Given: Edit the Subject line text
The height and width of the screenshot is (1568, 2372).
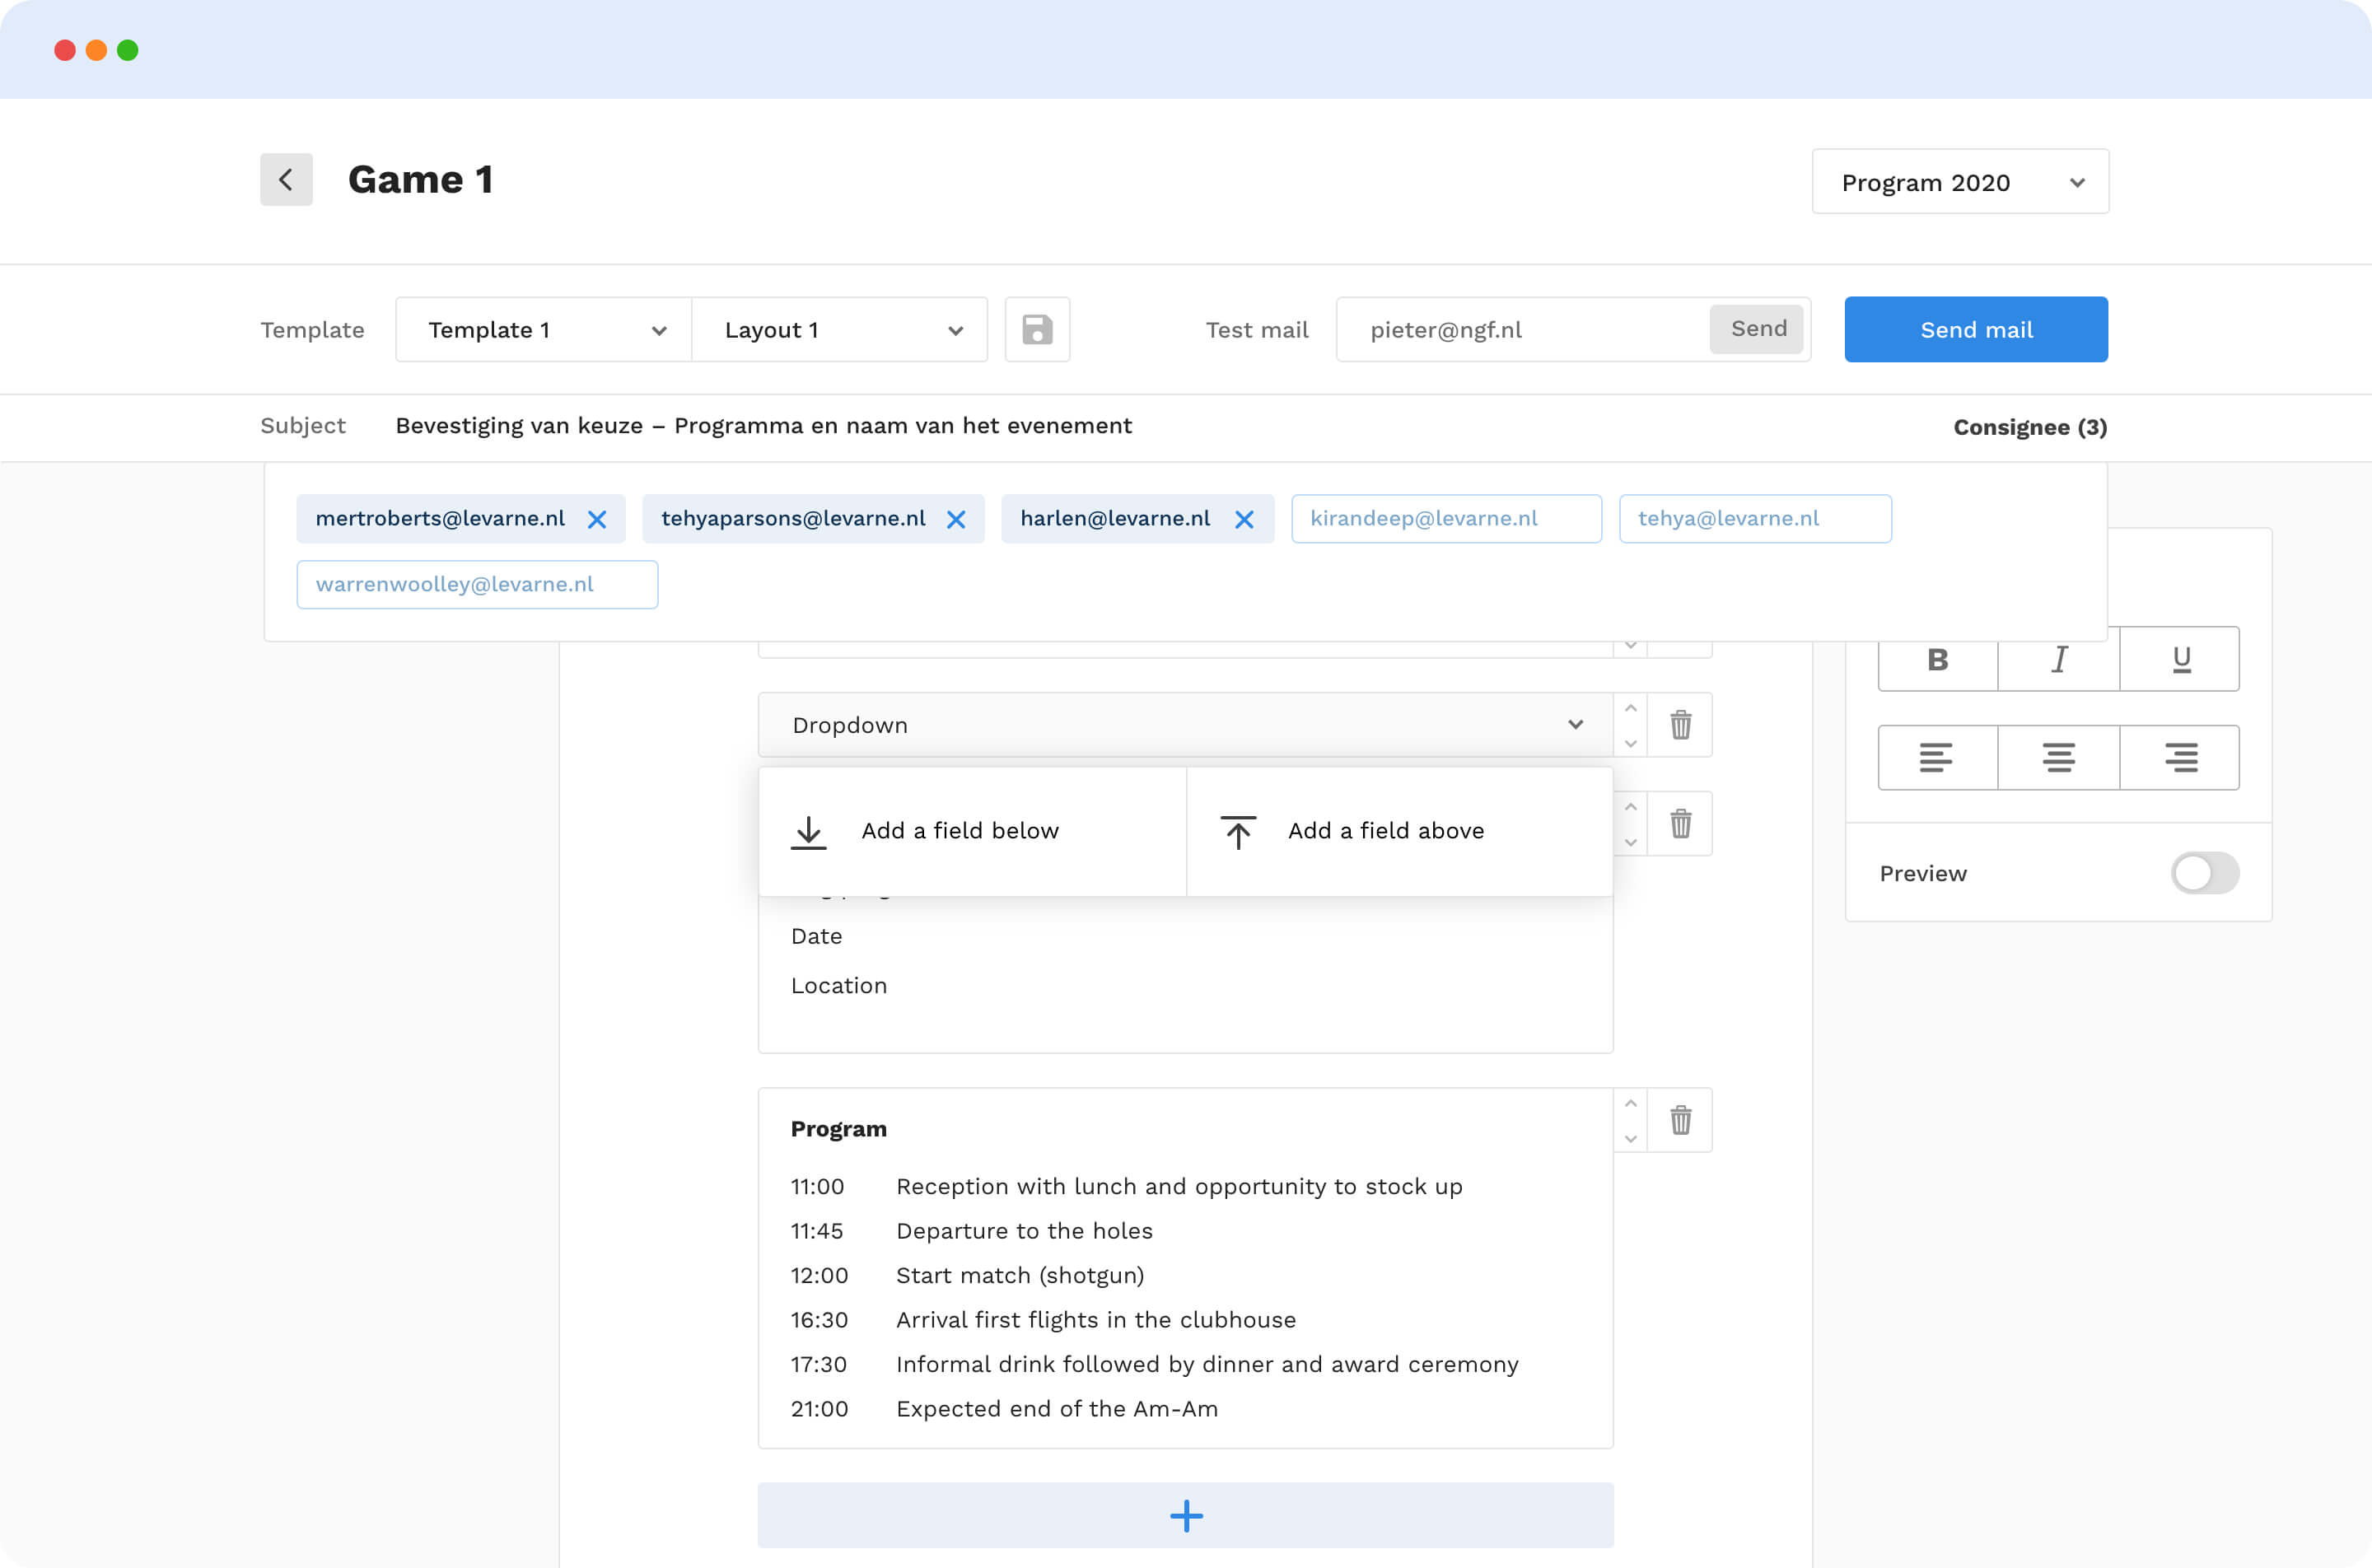Looking at the screenshot, I should coord(763,426).
